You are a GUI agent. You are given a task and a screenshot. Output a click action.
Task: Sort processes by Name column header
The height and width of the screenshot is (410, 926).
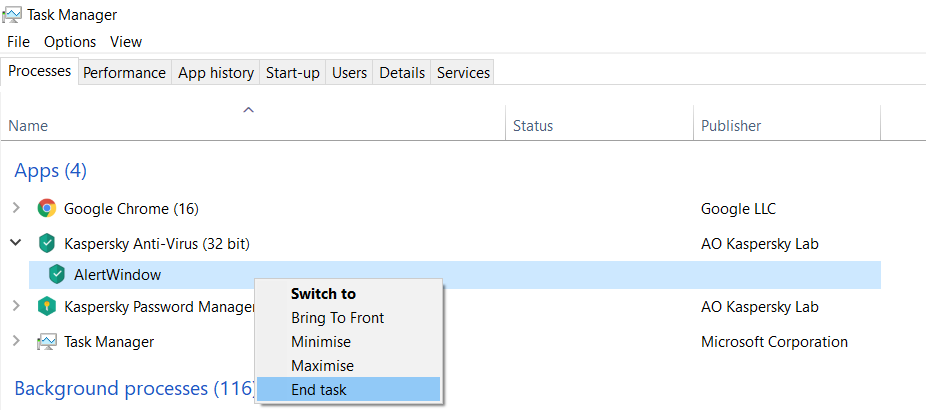coord(28,126)
